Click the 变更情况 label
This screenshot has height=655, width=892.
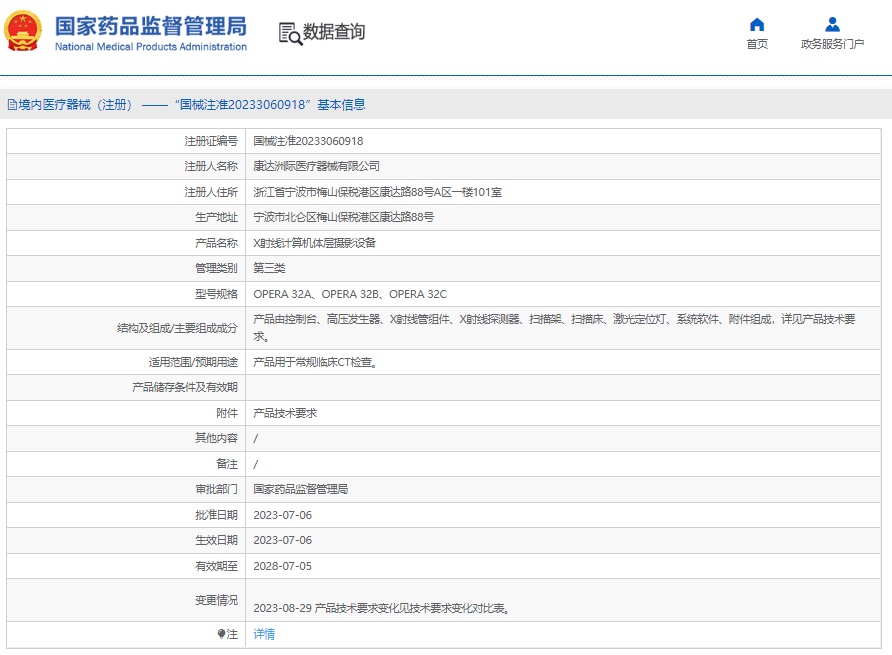(216, 600)
